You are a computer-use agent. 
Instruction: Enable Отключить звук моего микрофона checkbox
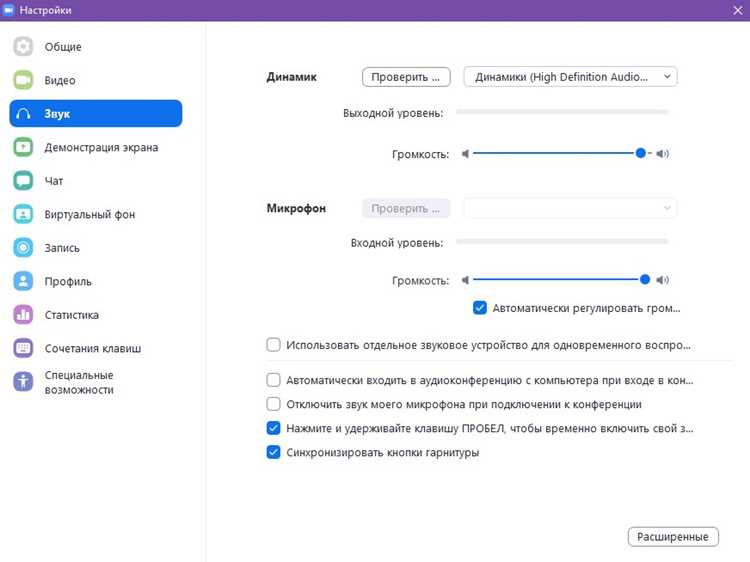[273, 404]
